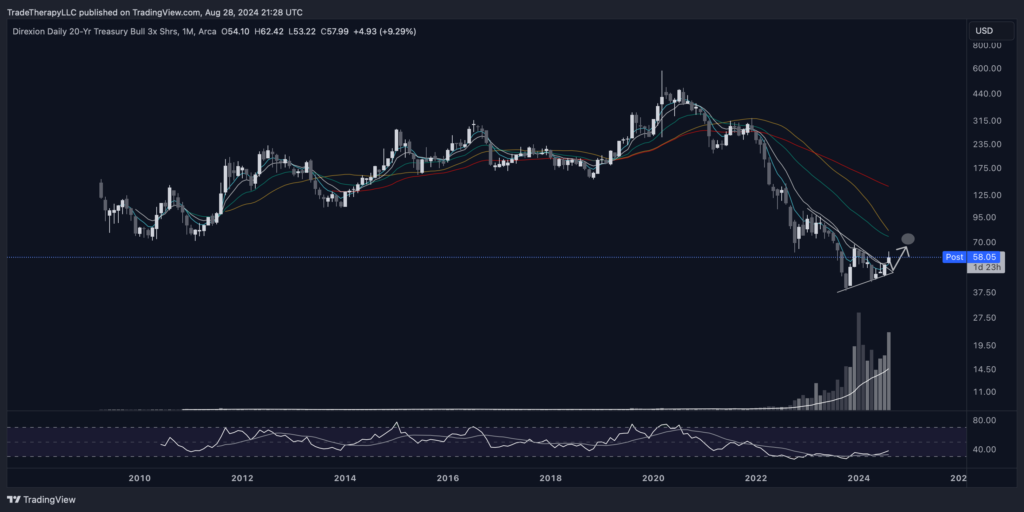1024x512 pixels.
Task: Click the 2022 label on time axis
Action: (756, 479)
